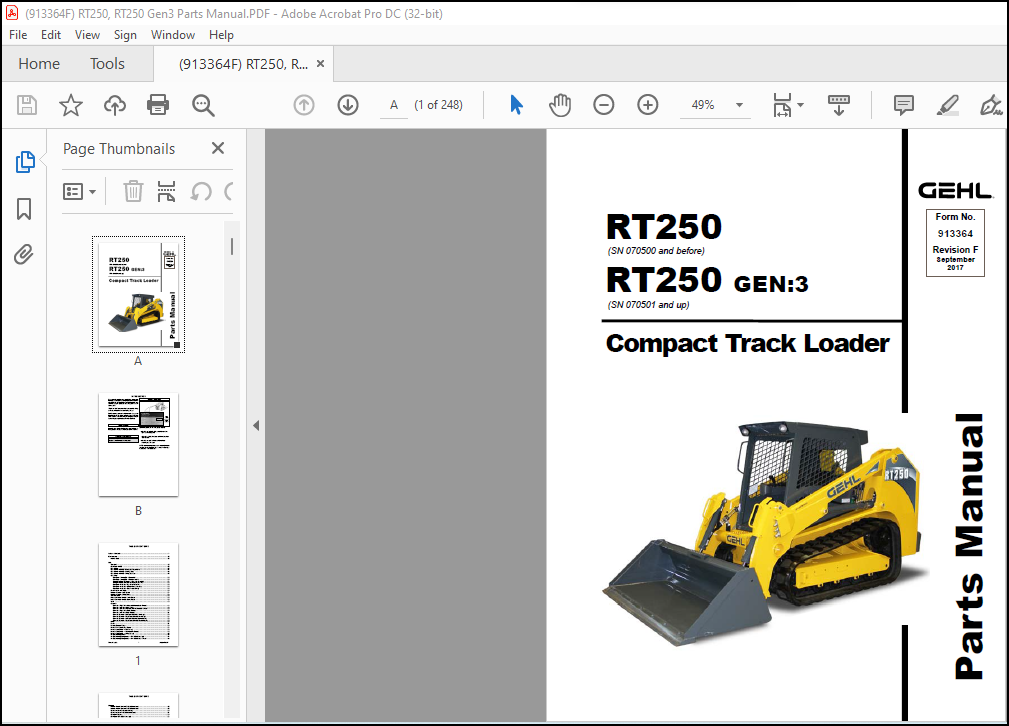Open the Edit menu
Image resolution: width=1009 pixels, height=726 pixels.
[x=51, y=35]
